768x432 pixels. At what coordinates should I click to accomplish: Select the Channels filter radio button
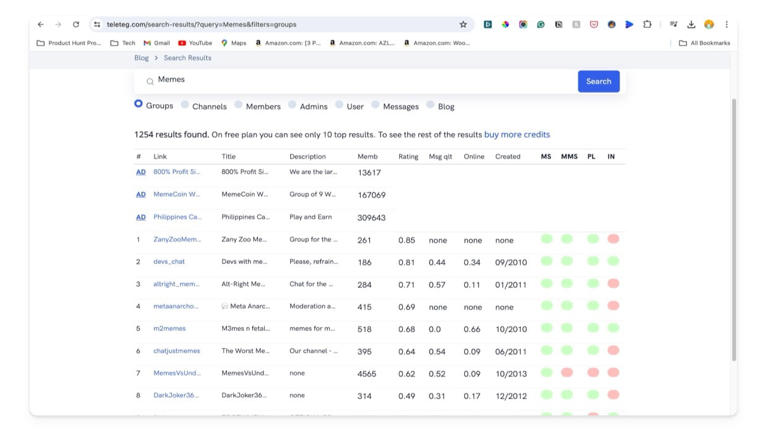click(185, 104)
